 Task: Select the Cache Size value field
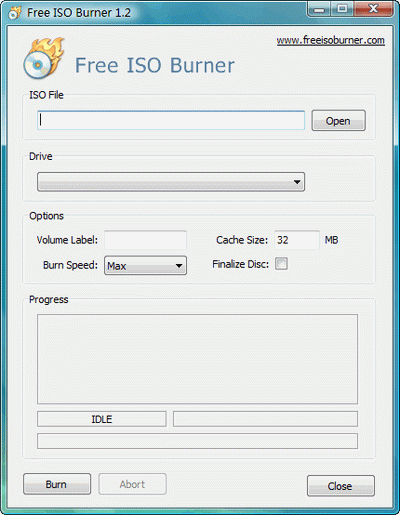click(297, 240)
